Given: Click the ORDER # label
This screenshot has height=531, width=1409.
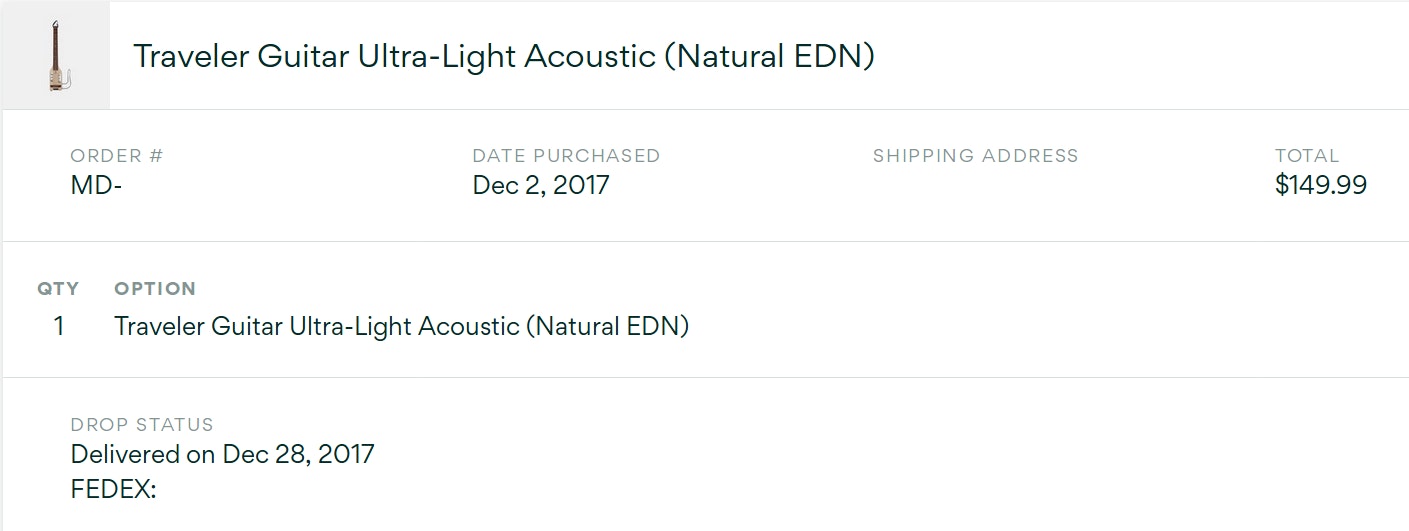Looking at the screenshot, I should point(116,156).
